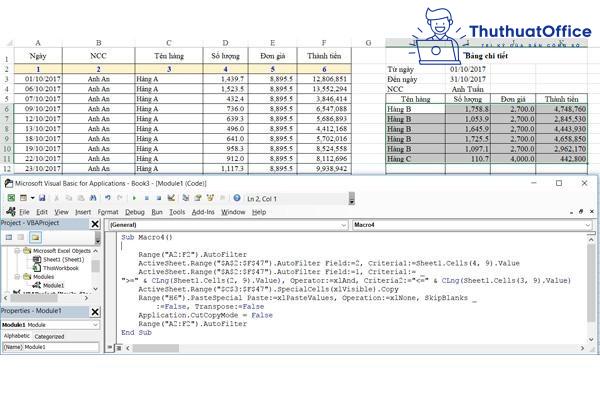Image resolution: width=600 pixels, height=400 pixels.
Task: Click View Object icon in Project panel
Action: [x=21, y=237]
